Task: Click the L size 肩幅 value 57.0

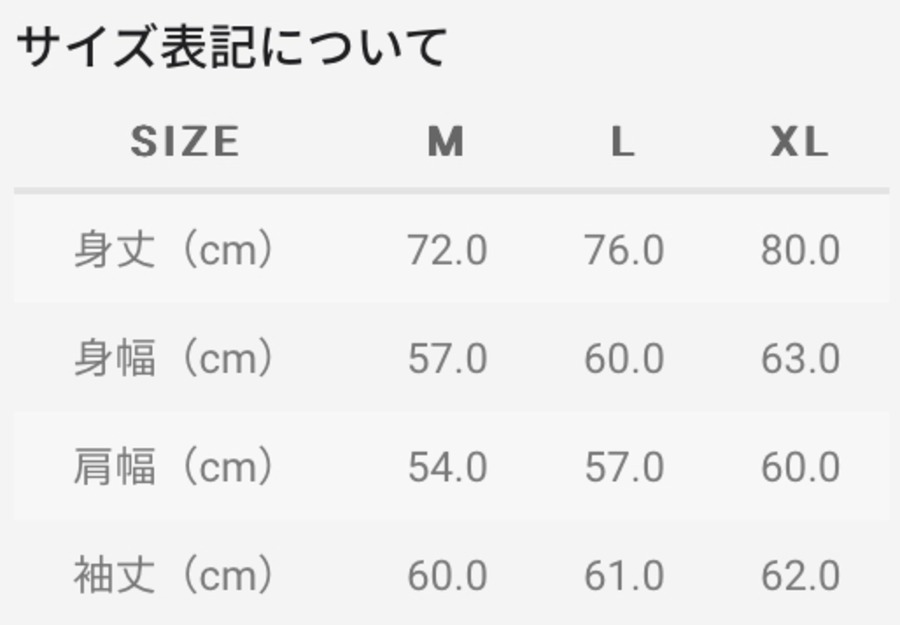Action: 624,467
